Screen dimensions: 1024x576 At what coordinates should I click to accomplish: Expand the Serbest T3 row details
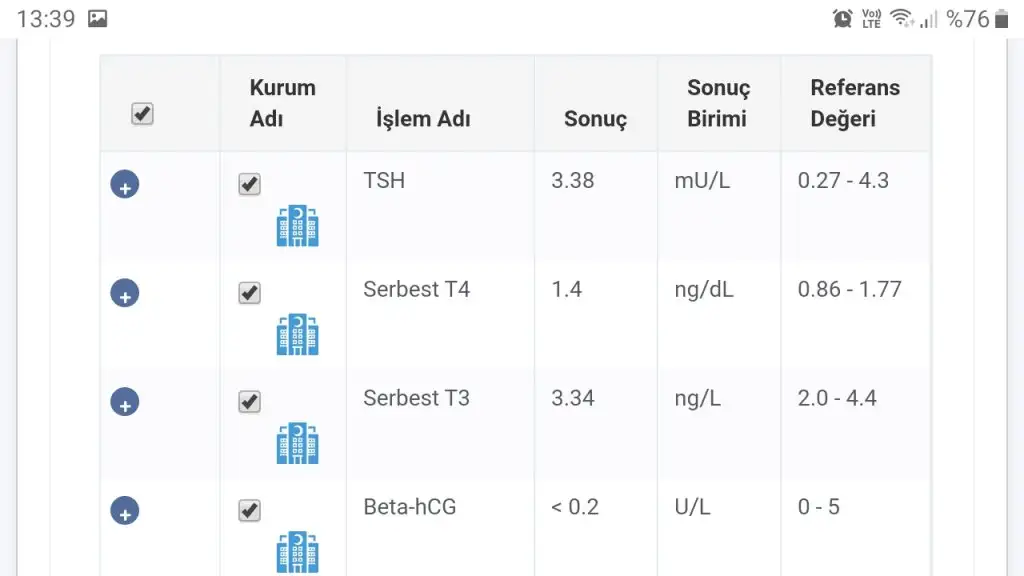[125, 402]
